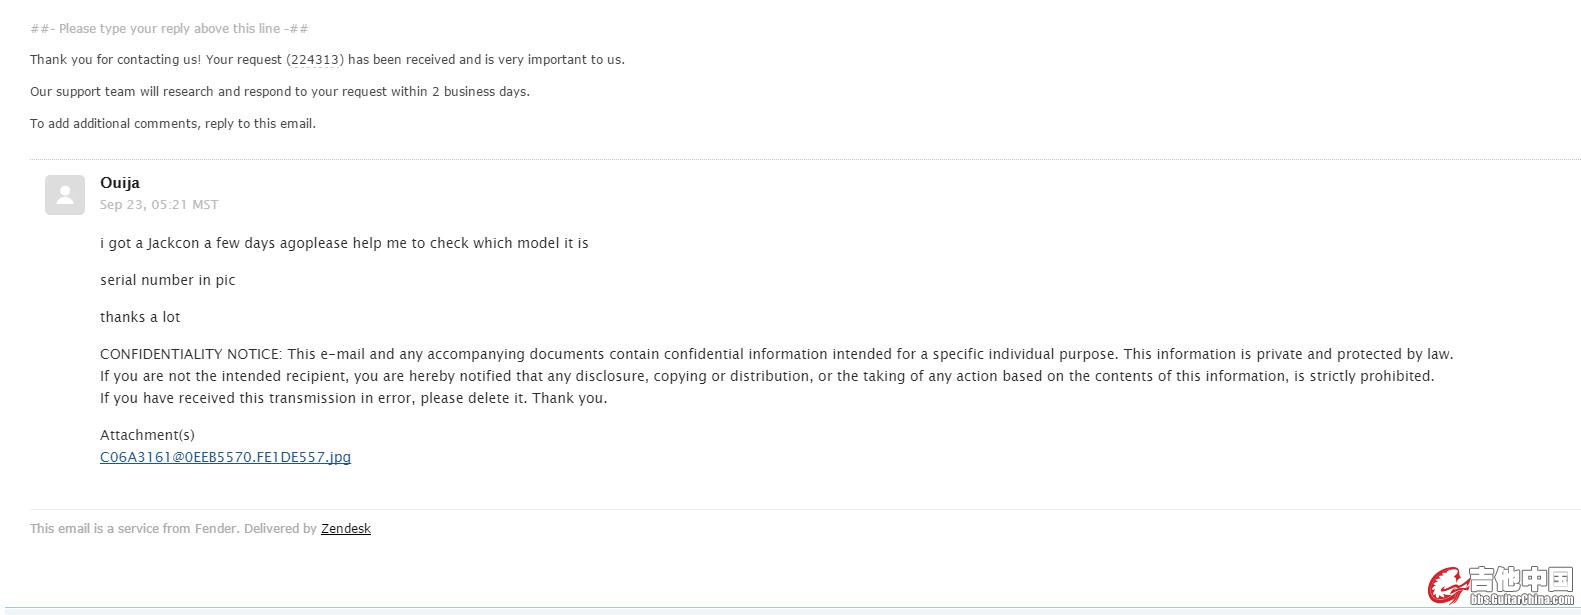Click the 吉他中国 watermark text
The image size is (1581, 615).
pos(1520,580)
